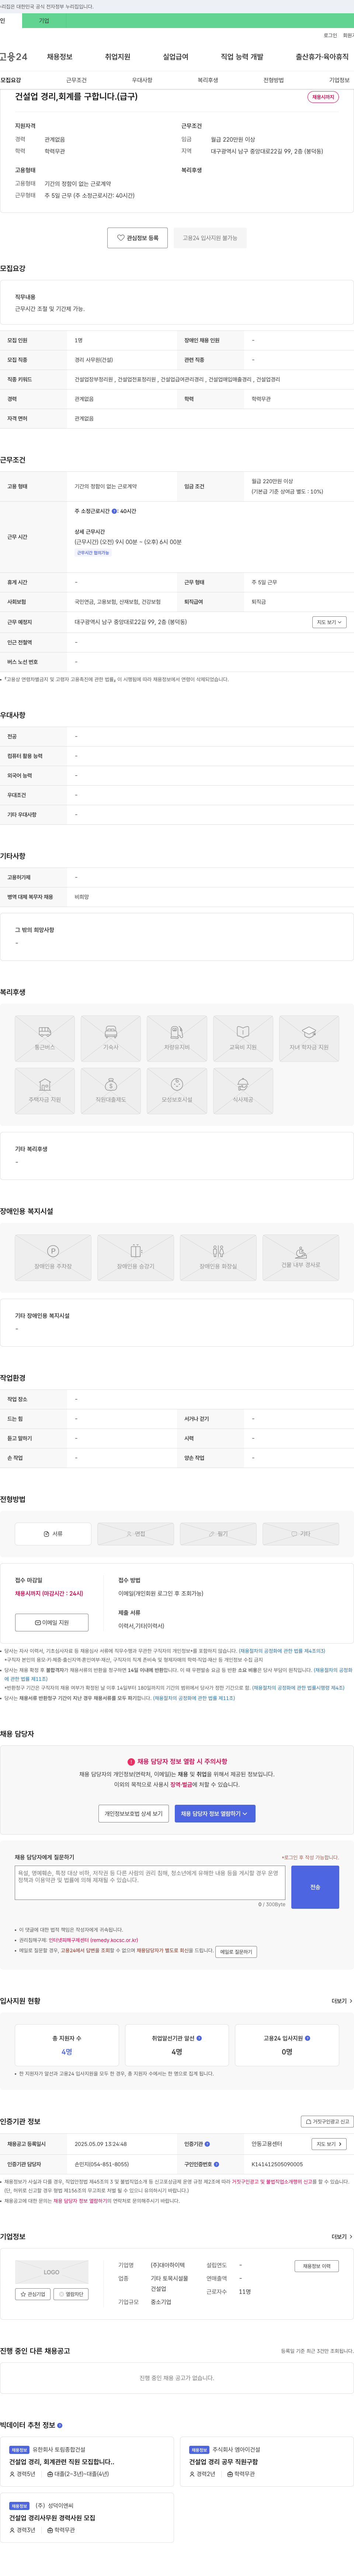Open recommended posting 건설업 경리사무원 경력사원 모집
354x2576 pixels.
[52, 2518]
